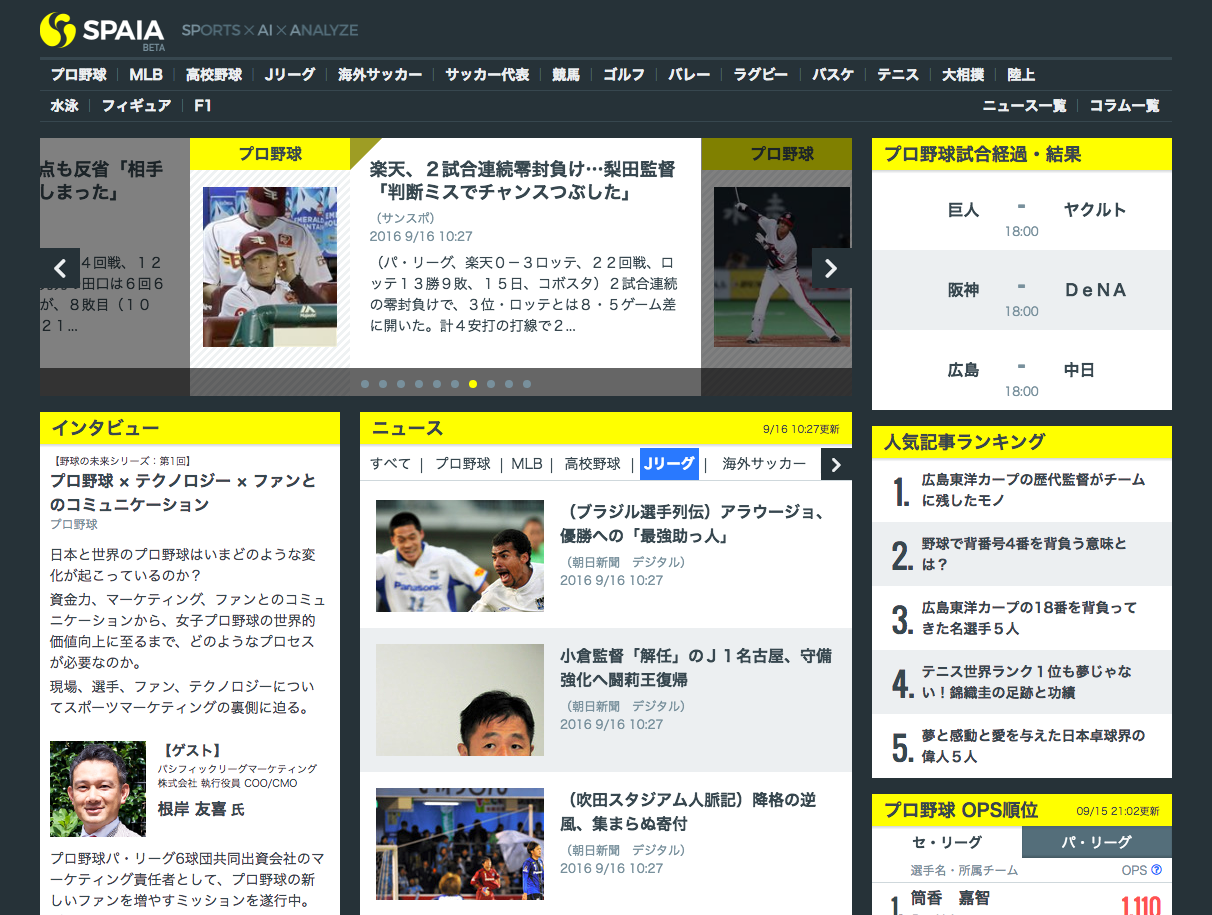Open ranking article カープの18番

click(1022, 618)
